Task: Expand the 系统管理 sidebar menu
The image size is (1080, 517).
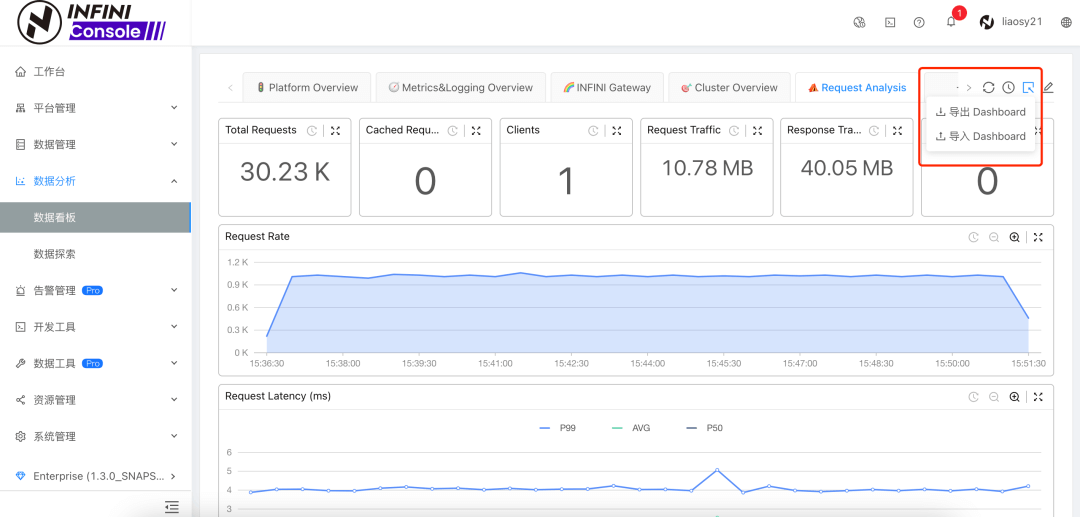Action: coord(96,436)
